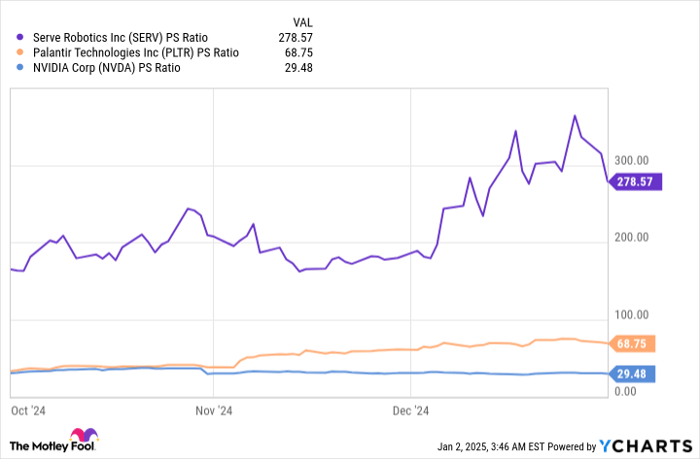
Task: Click the 300.00 y-axis label
Action: [633, 160]
